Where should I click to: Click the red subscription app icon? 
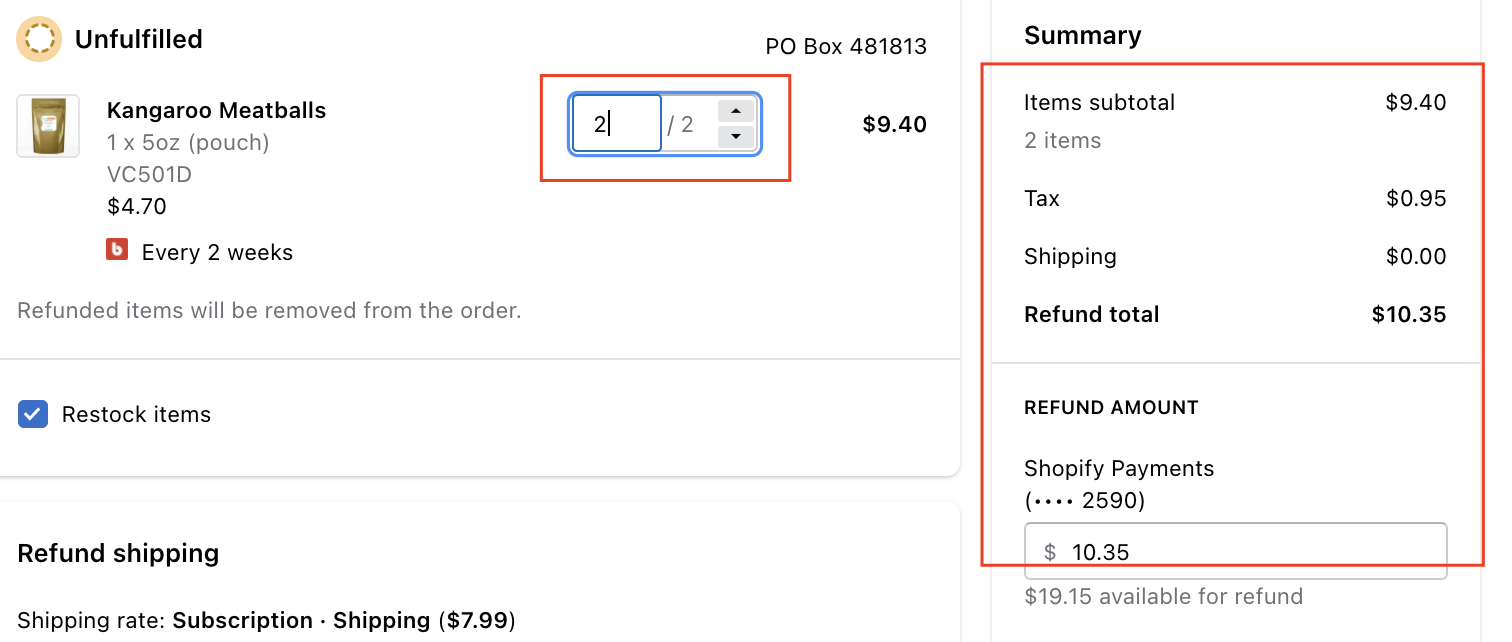click(x=117, y=250)
